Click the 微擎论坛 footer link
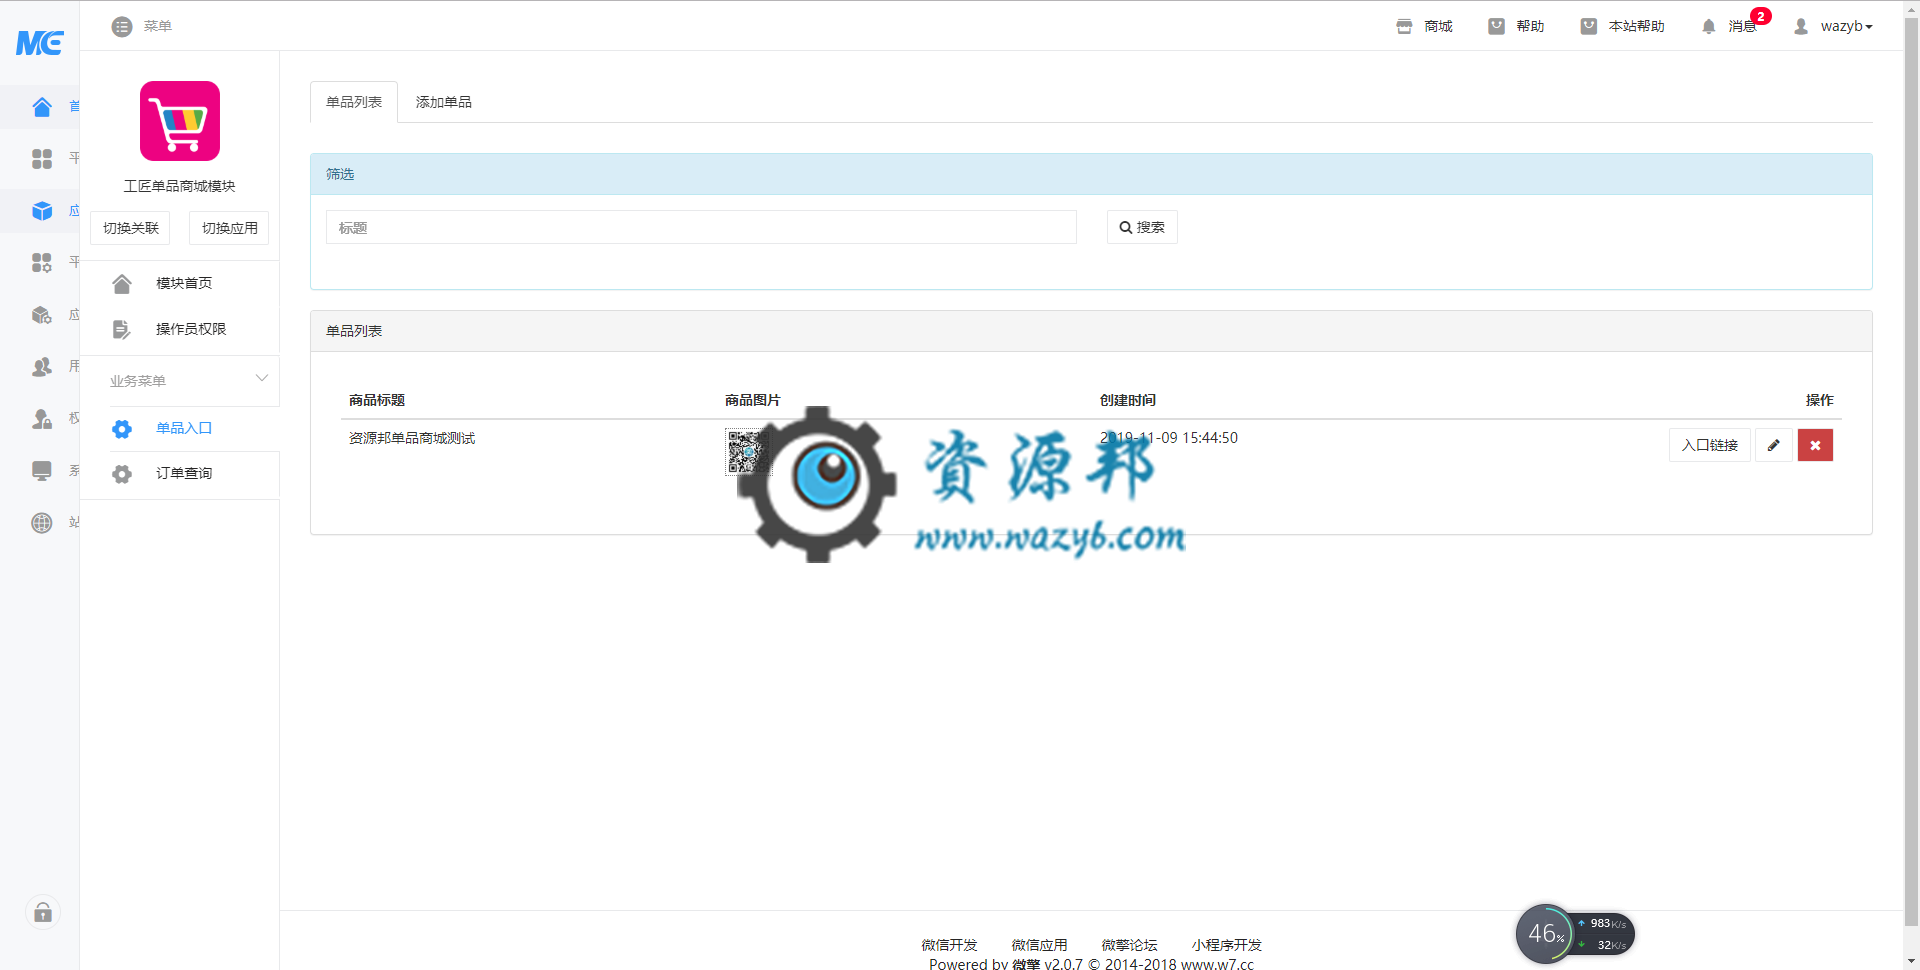 coord(1129,945)
